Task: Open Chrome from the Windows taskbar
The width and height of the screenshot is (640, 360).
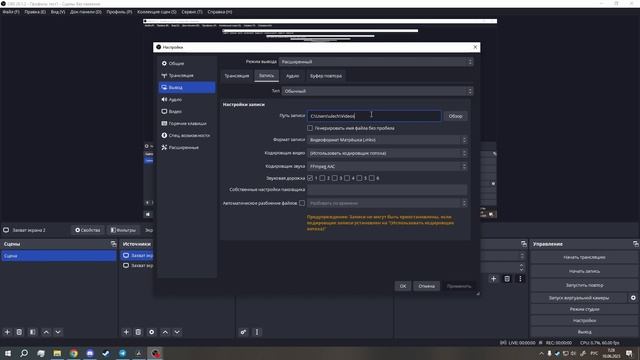Action: pos(73,353)
